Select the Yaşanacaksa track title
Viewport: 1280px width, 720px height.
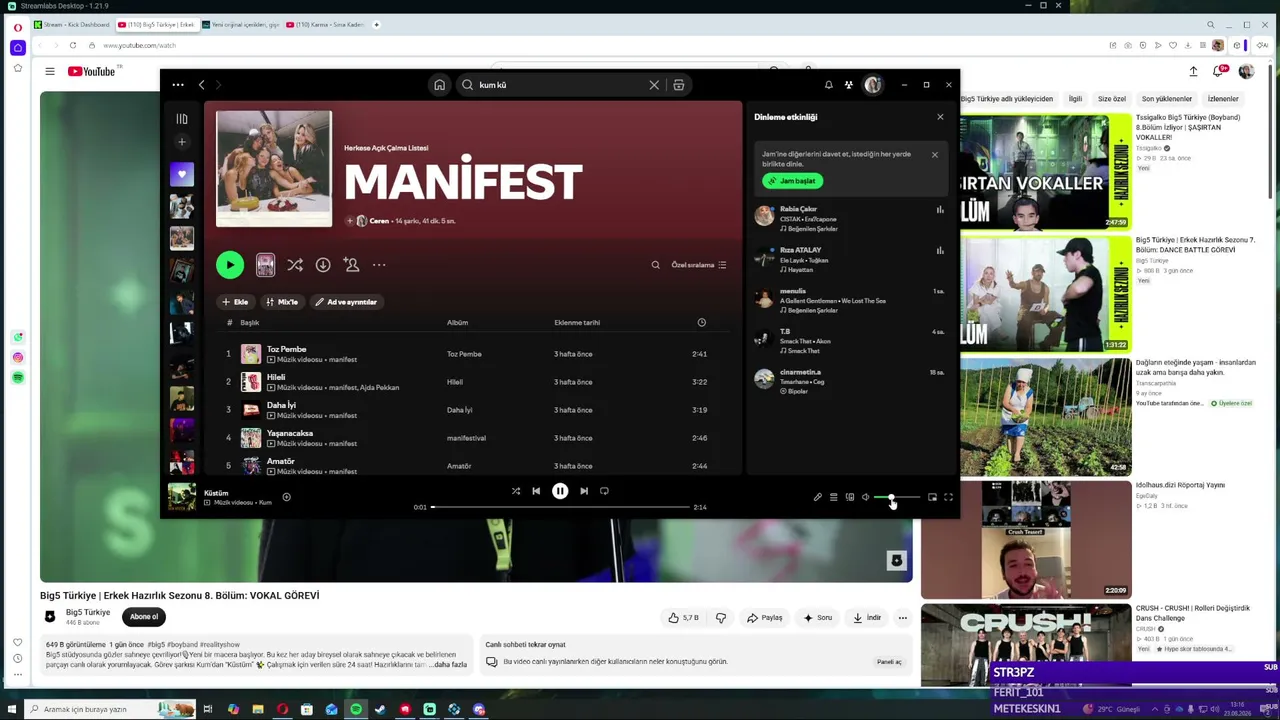pyautogui.click(x=290, y=433)
